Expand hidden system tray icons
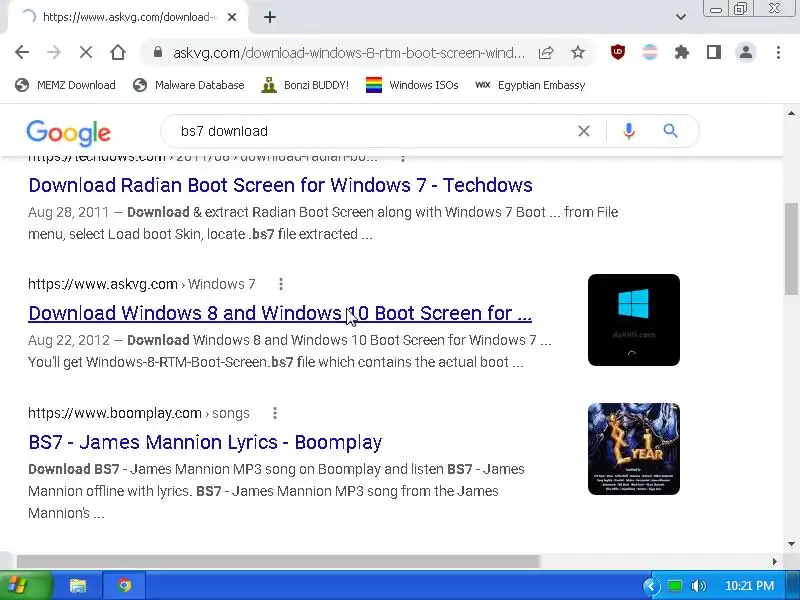The width and height of the screenshot is (800, 600). (x=651, y=586)
